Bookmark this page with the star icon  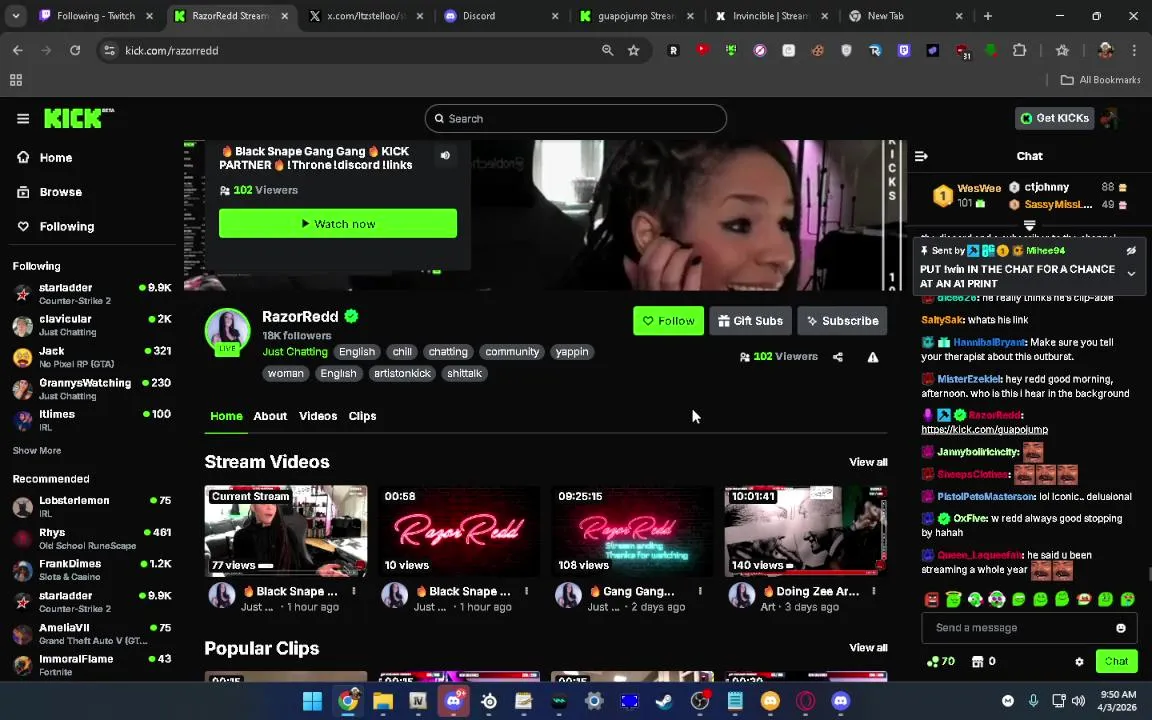pos(633,50)
